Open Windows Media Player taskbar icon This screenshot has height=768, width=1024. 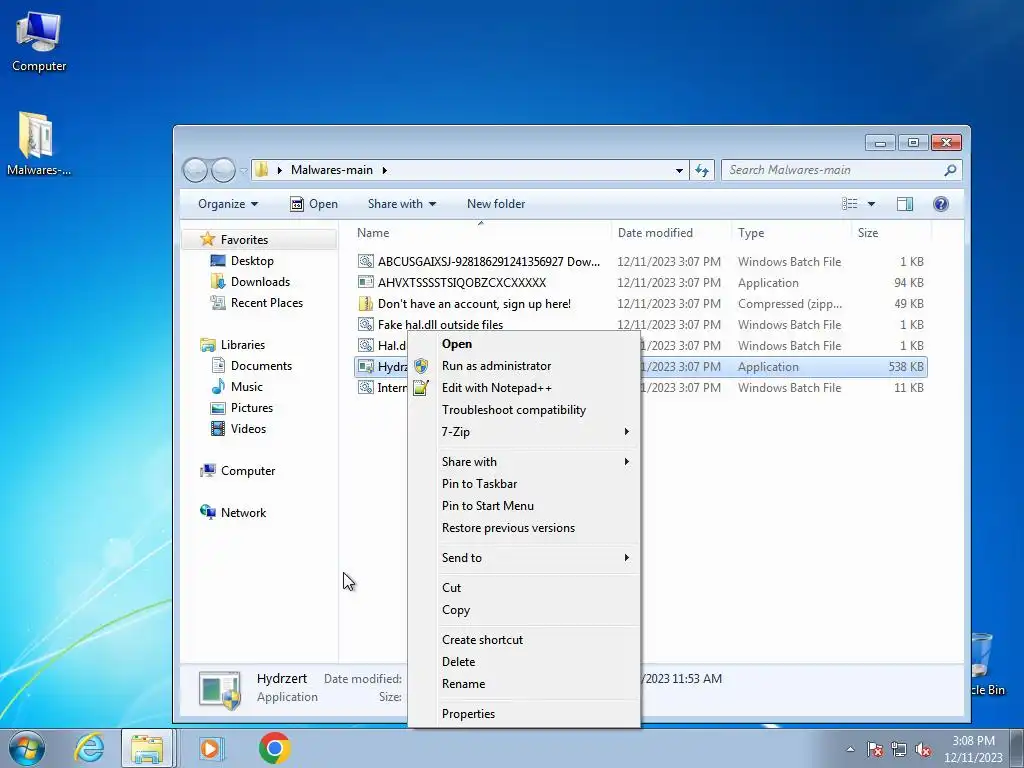pos(211,748)
